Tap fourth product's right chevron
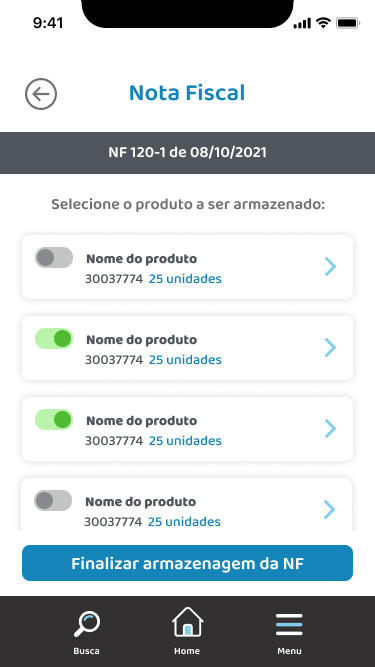 click(x=330, y=509)
